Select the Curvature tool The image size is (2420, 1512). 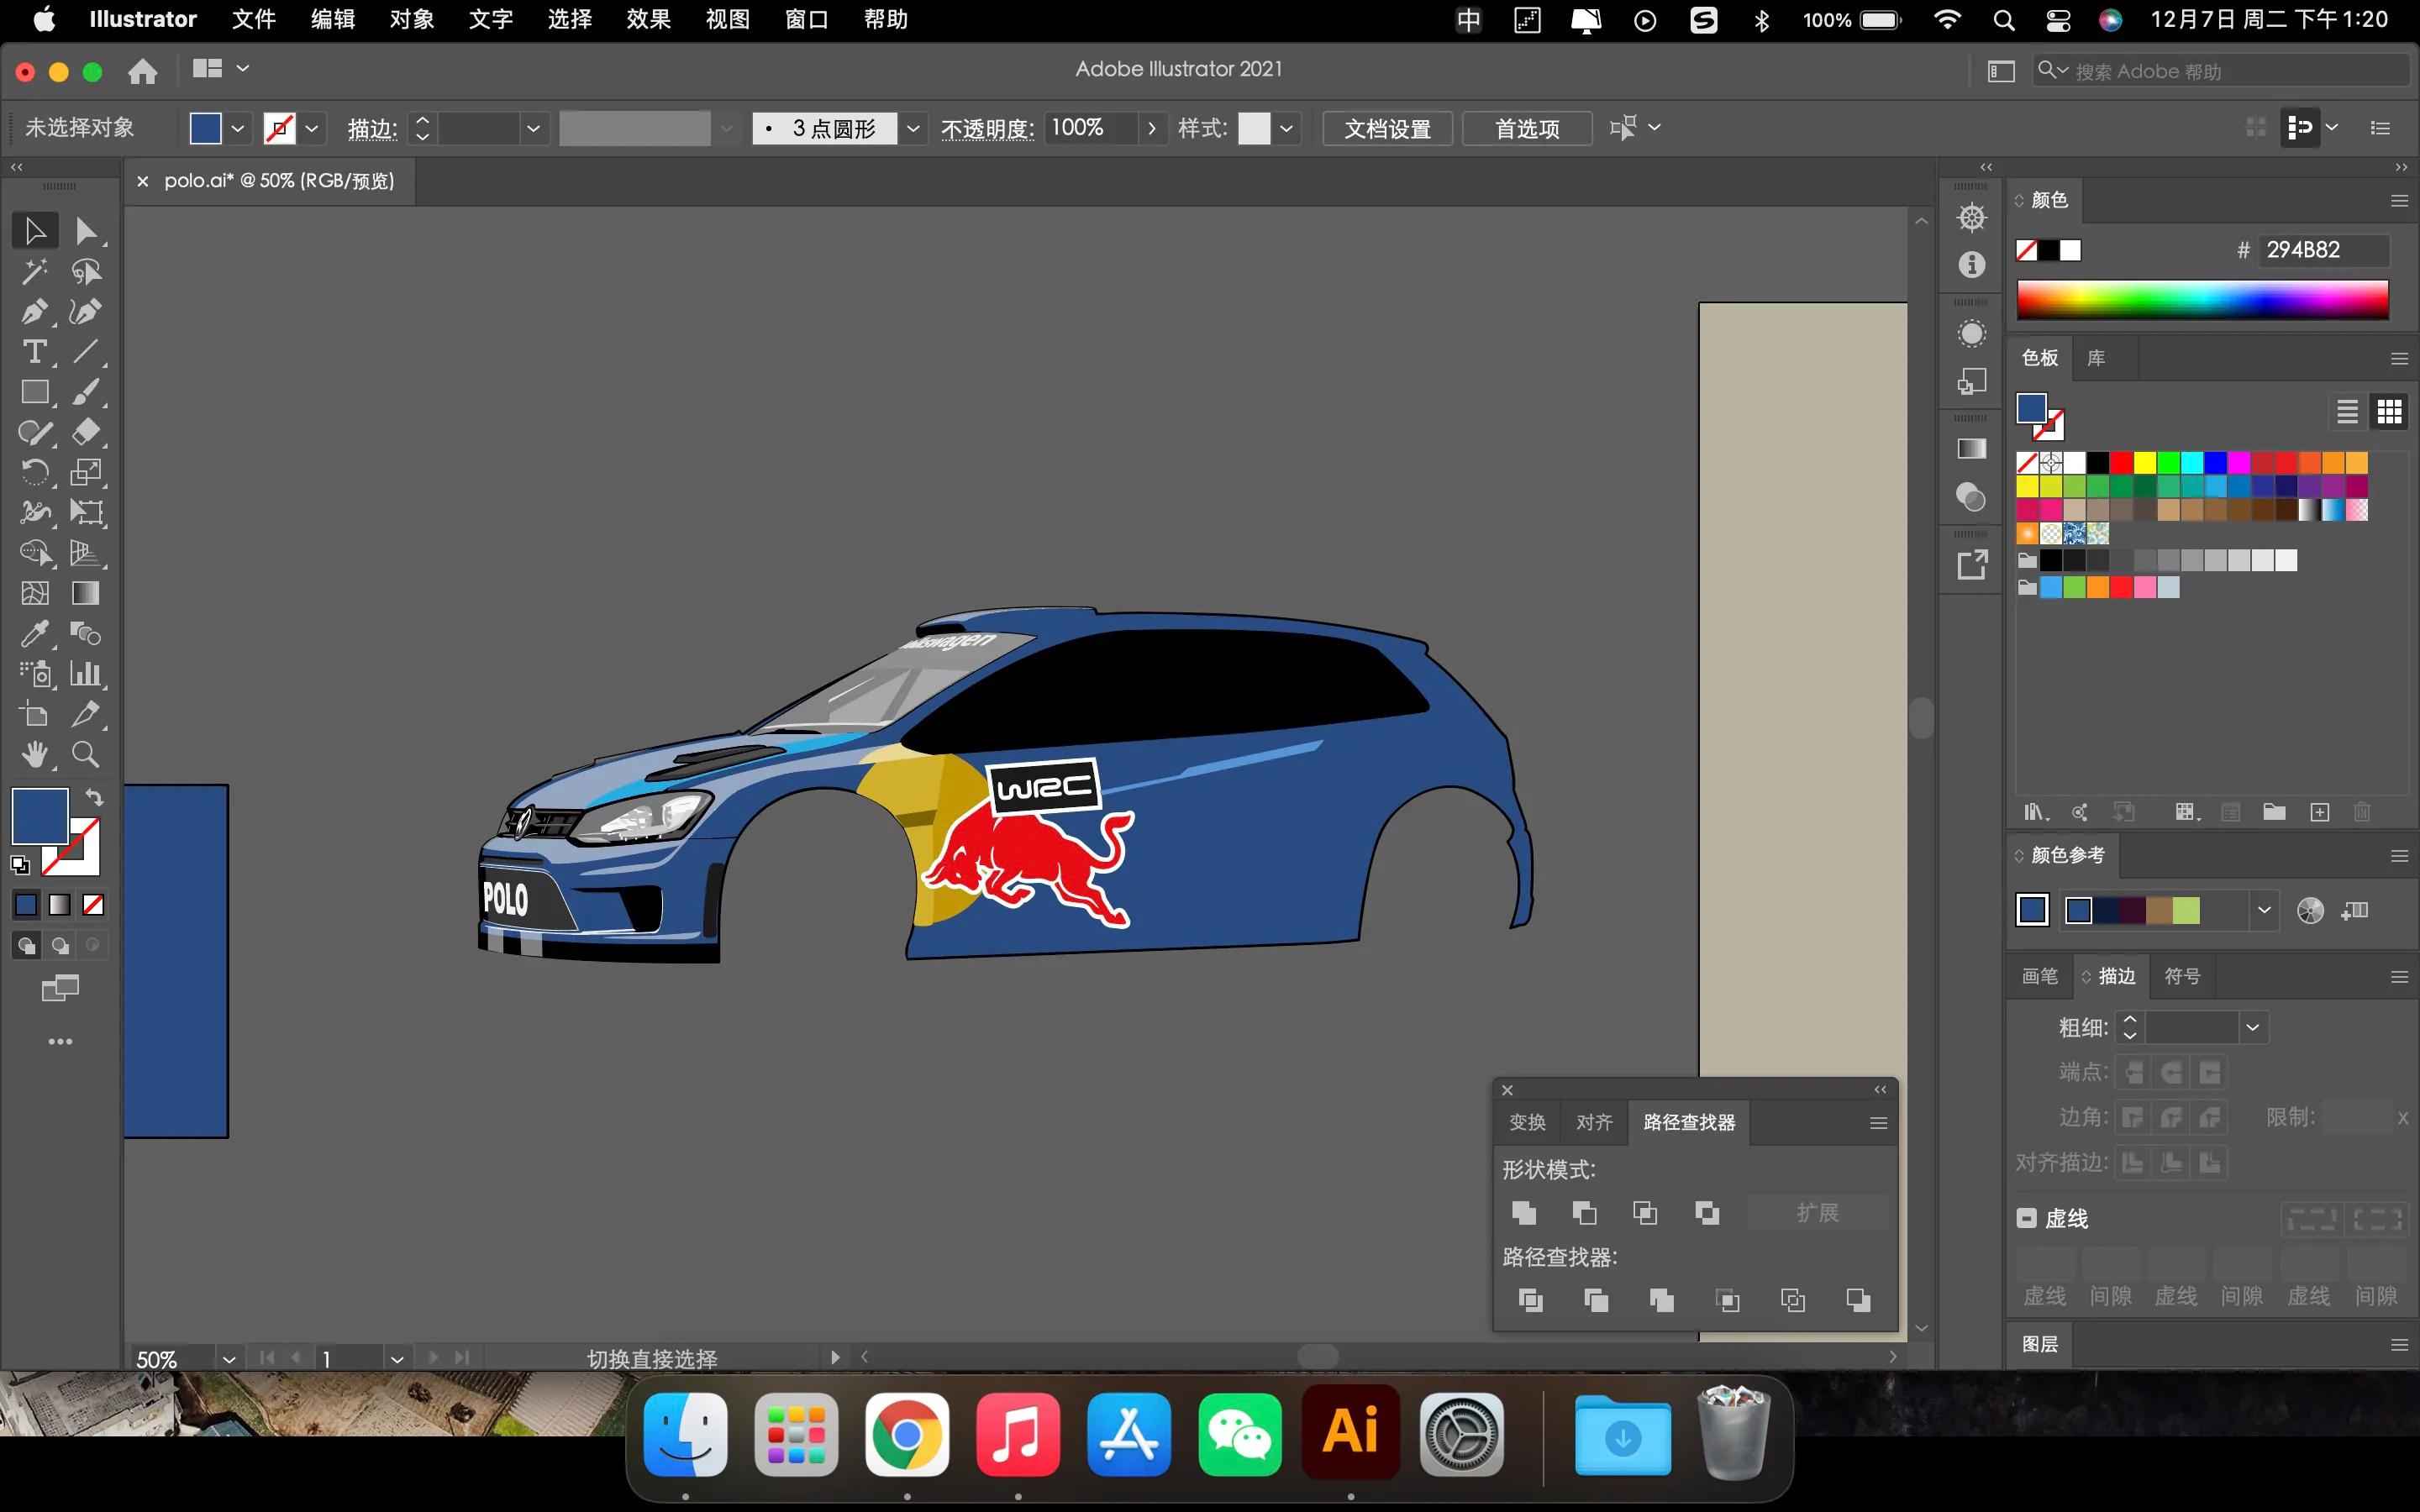tap(86, 311)
